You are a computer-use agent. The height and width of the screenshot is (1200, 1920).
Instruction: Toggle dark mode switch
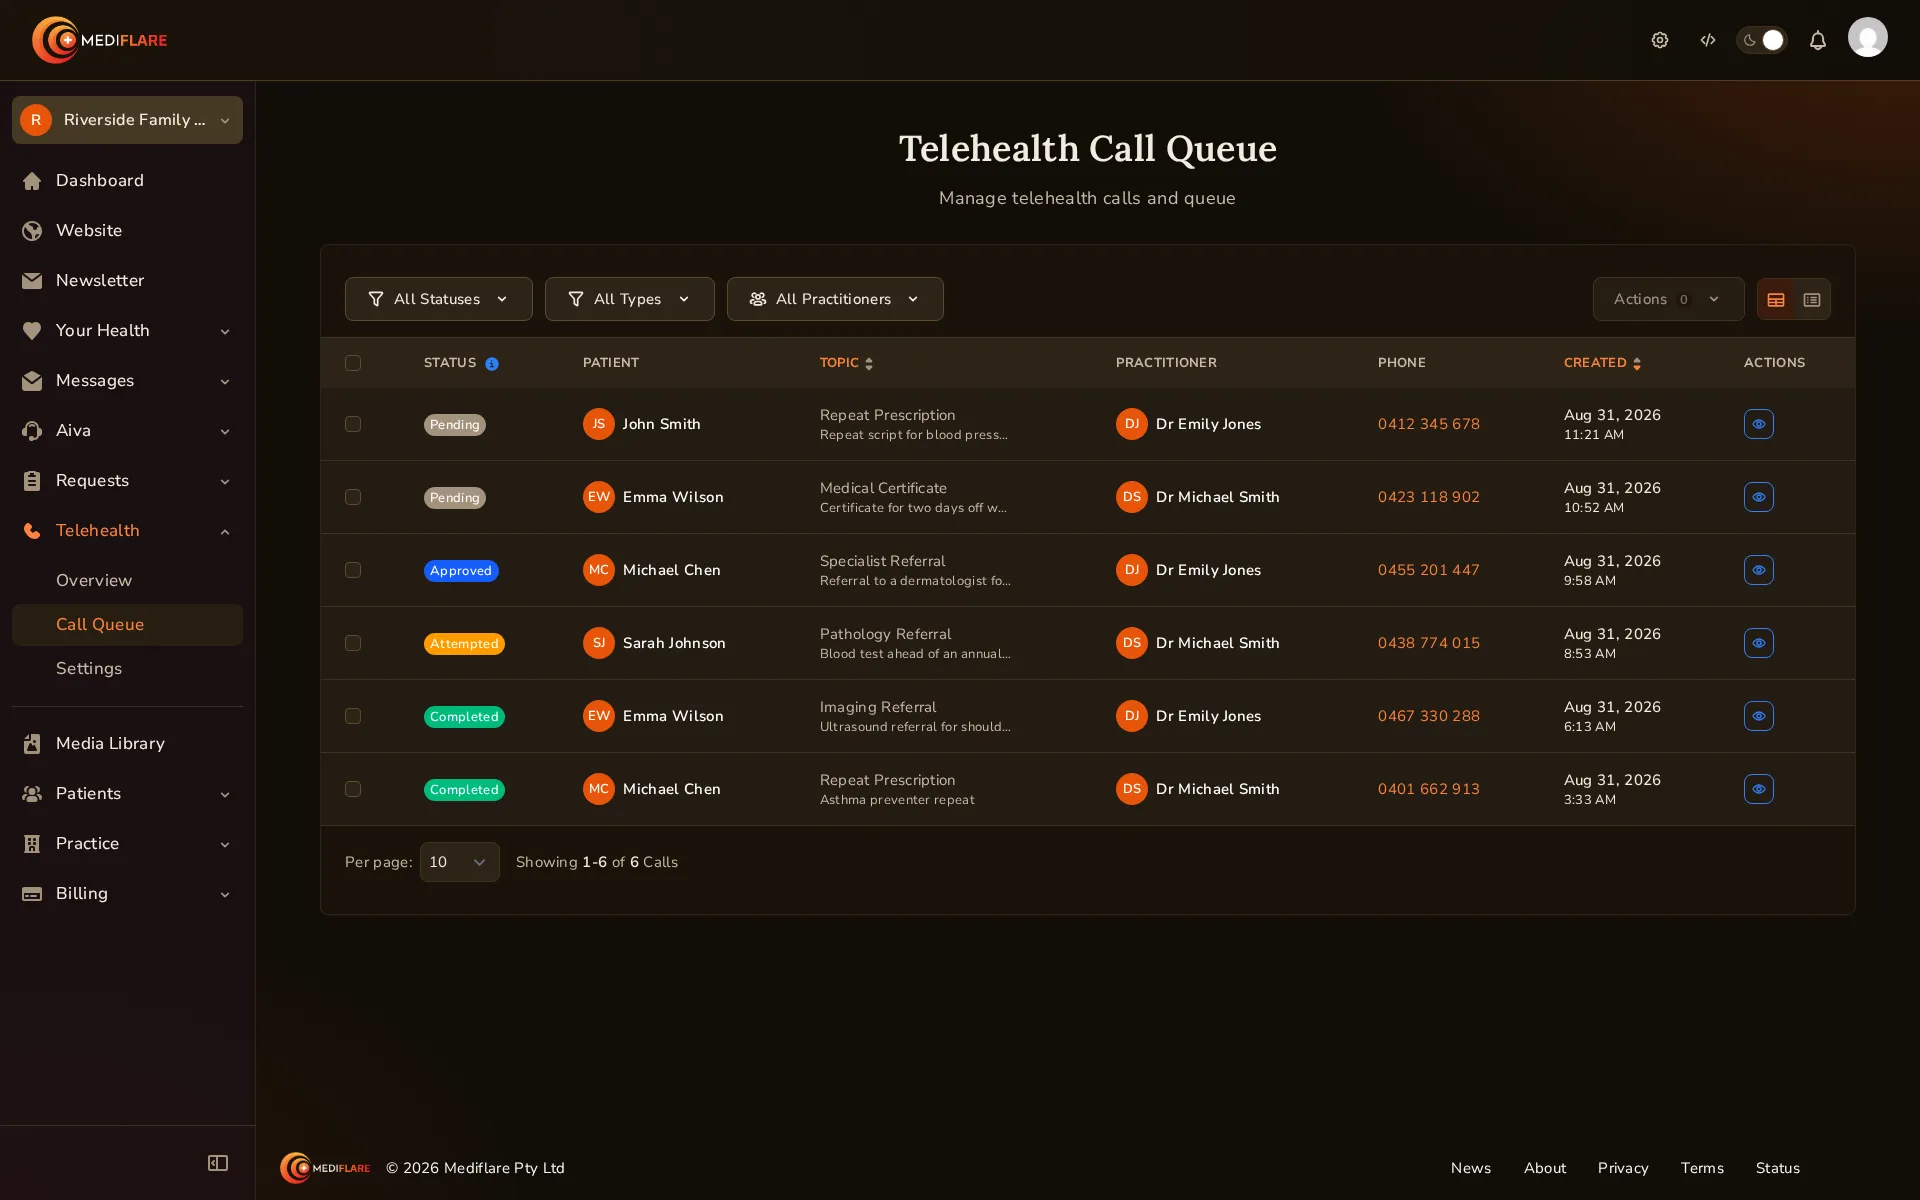pyautogui.click(x=1761, y=40)
